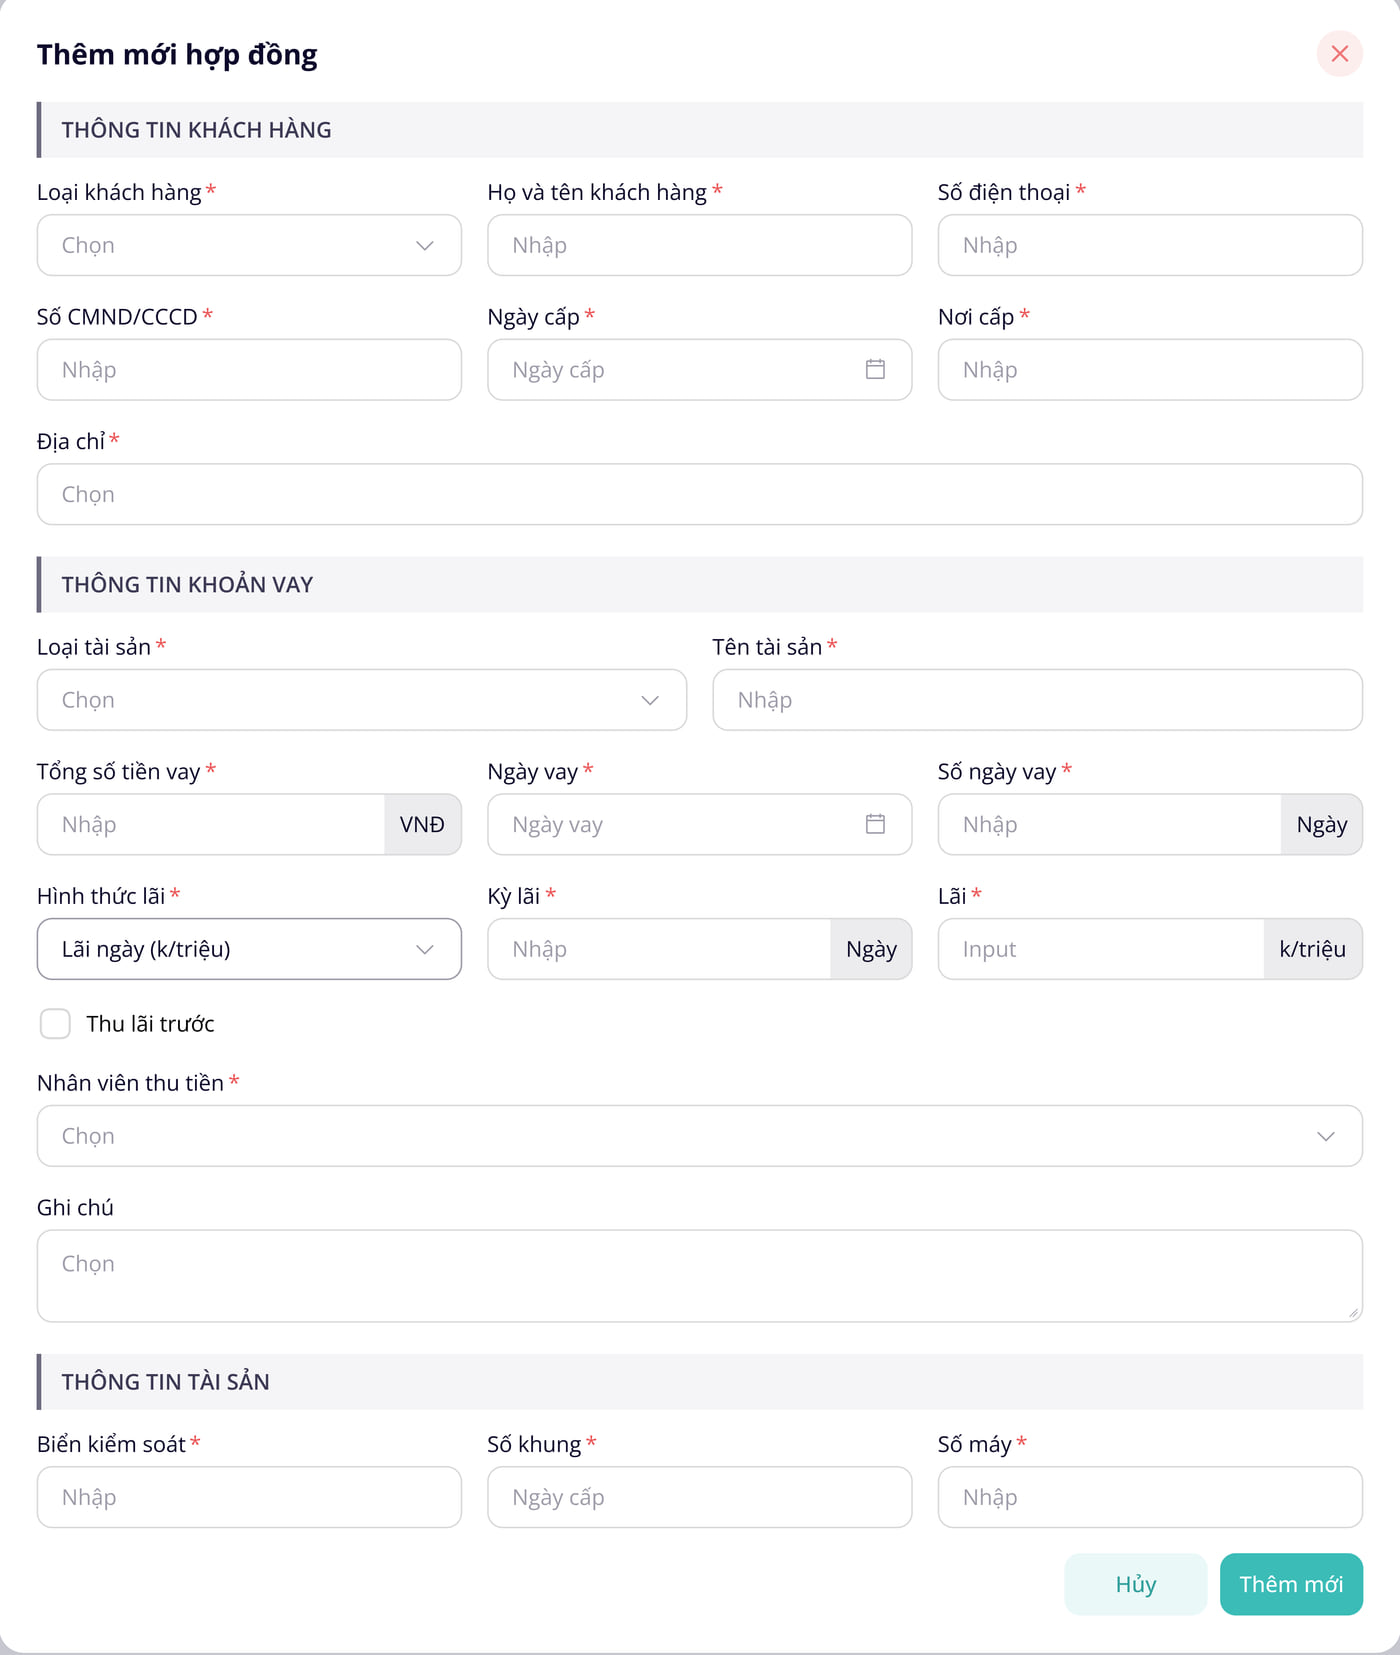Click the THÔNG TIN KHÁCH HÀNG heading
The height and width of the screenshot is (1655, 1400).
pyautogui.click(x=196, y=130)
